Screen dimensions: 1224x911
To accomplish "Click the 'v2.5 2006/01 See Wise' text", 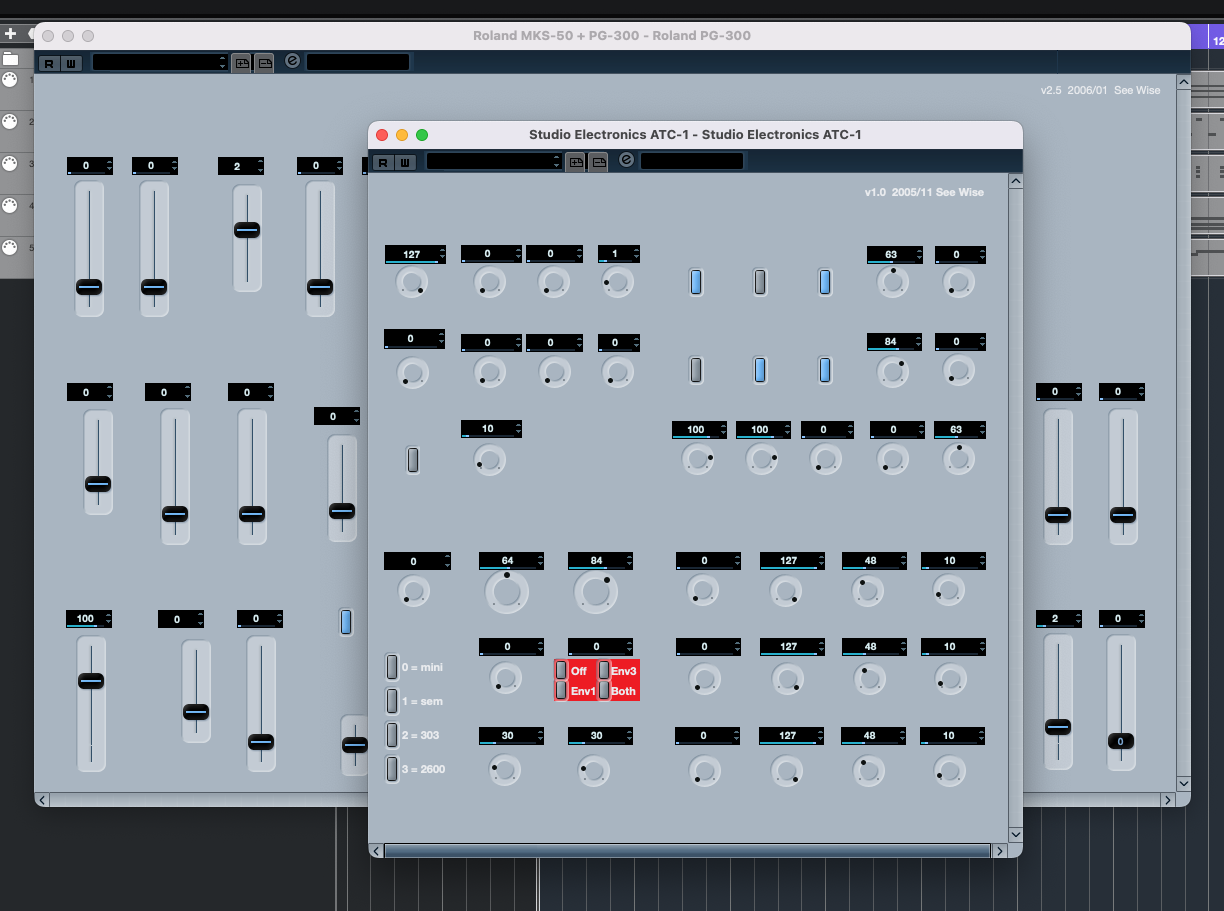I will coord(1100,90).
